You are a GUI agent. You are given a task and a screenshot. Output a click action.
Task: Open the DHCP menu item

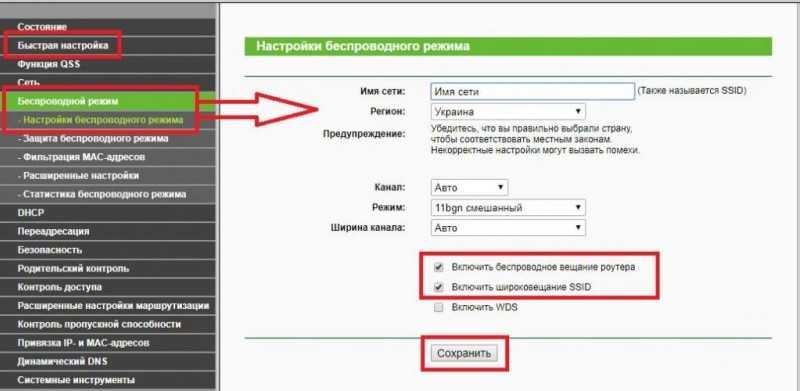31,213
